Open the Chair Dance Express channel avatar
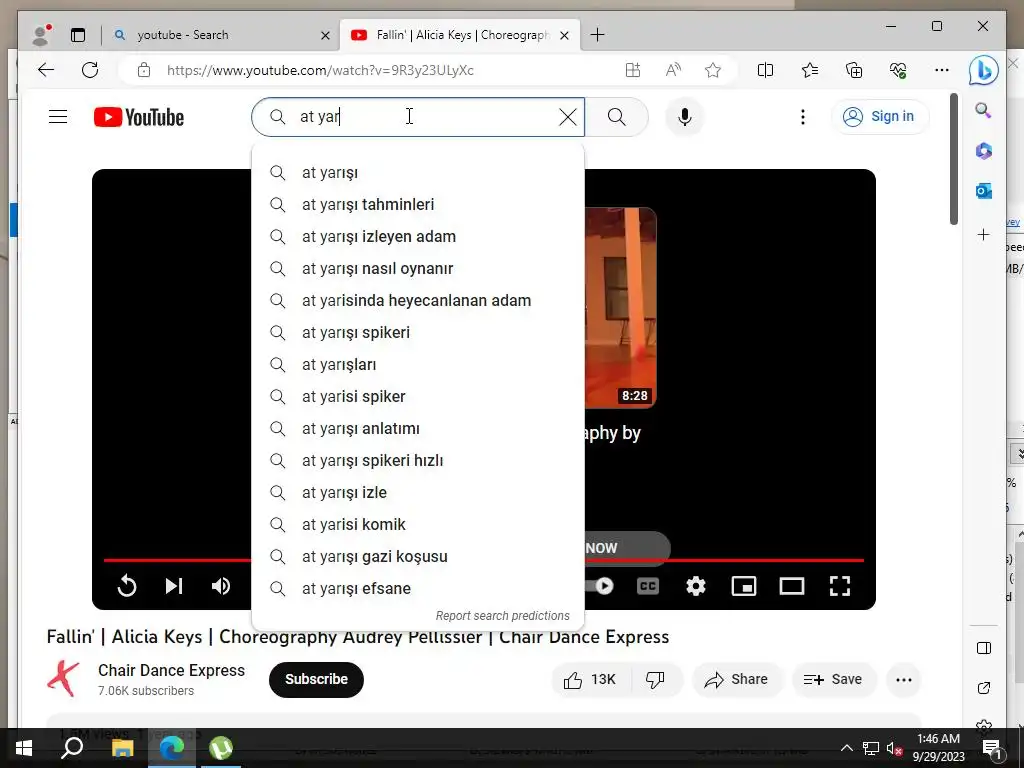 [x=63, y=679]
